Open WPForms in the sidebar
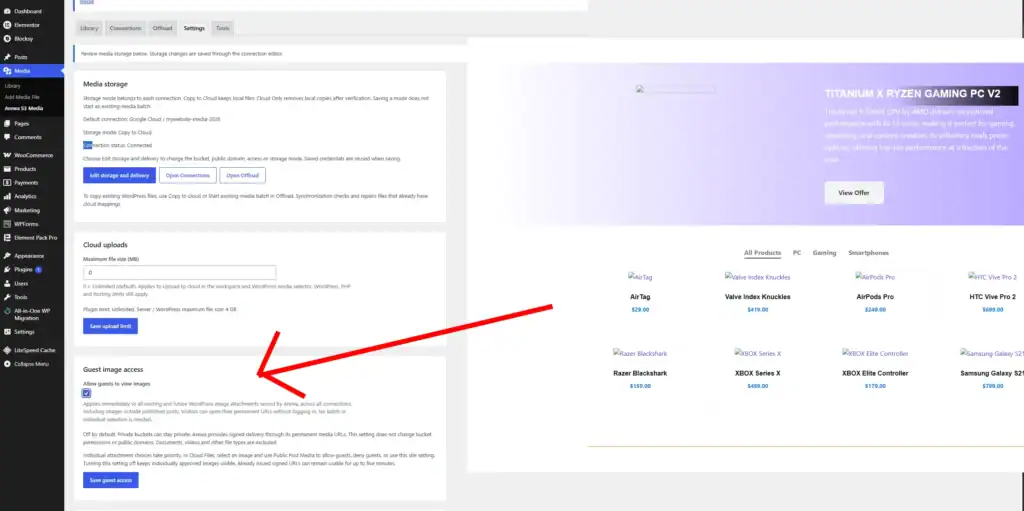 click(26, 224)
